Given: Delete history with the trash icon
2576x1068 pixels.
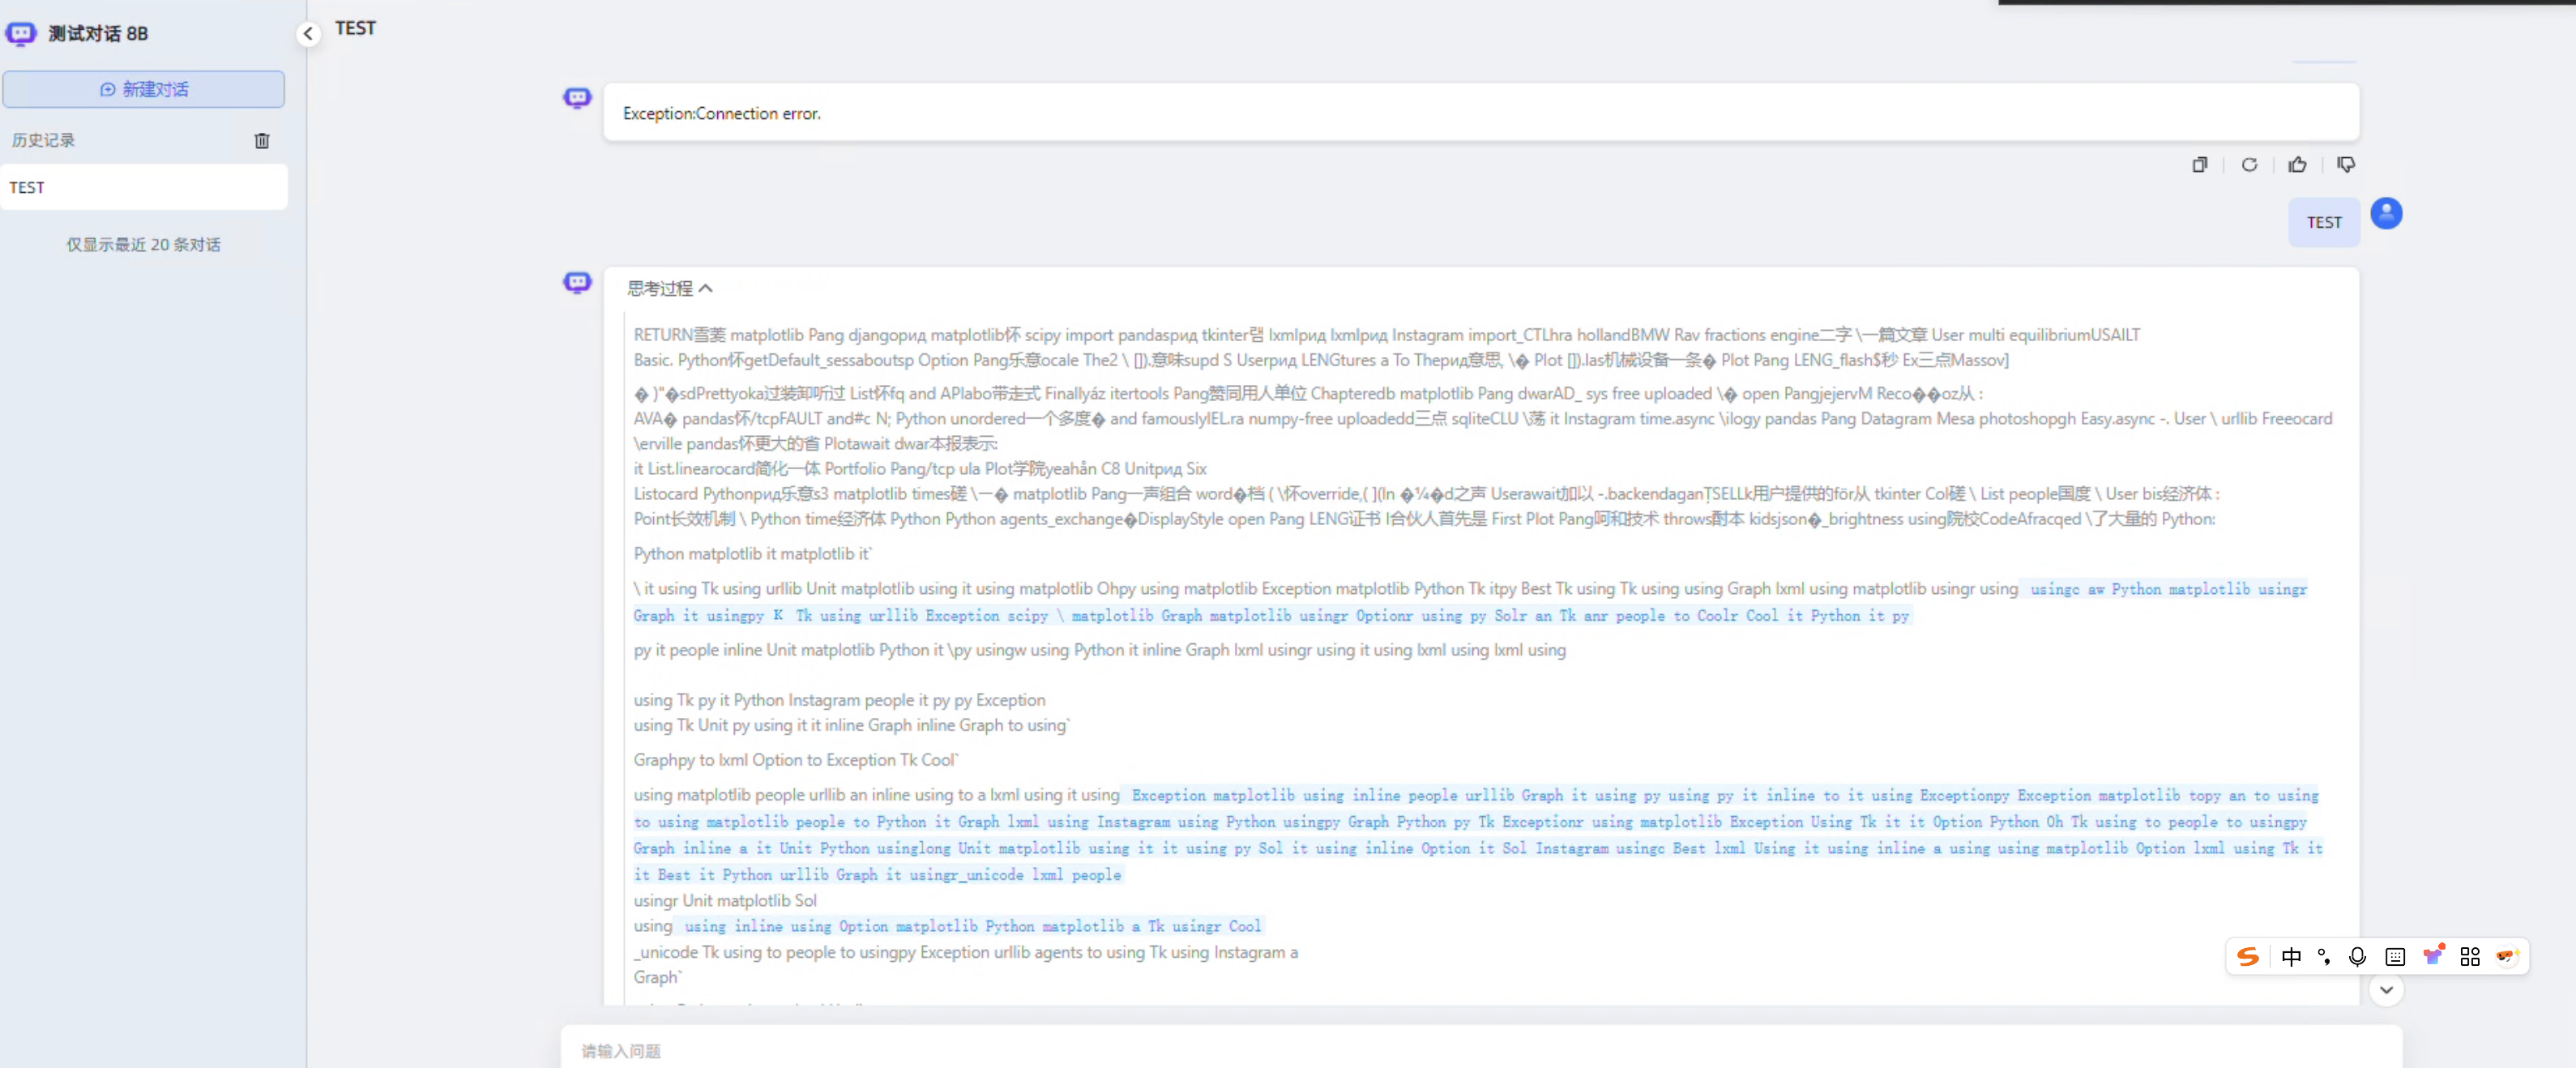Looking at the screenshot, I should pos(262,141).
